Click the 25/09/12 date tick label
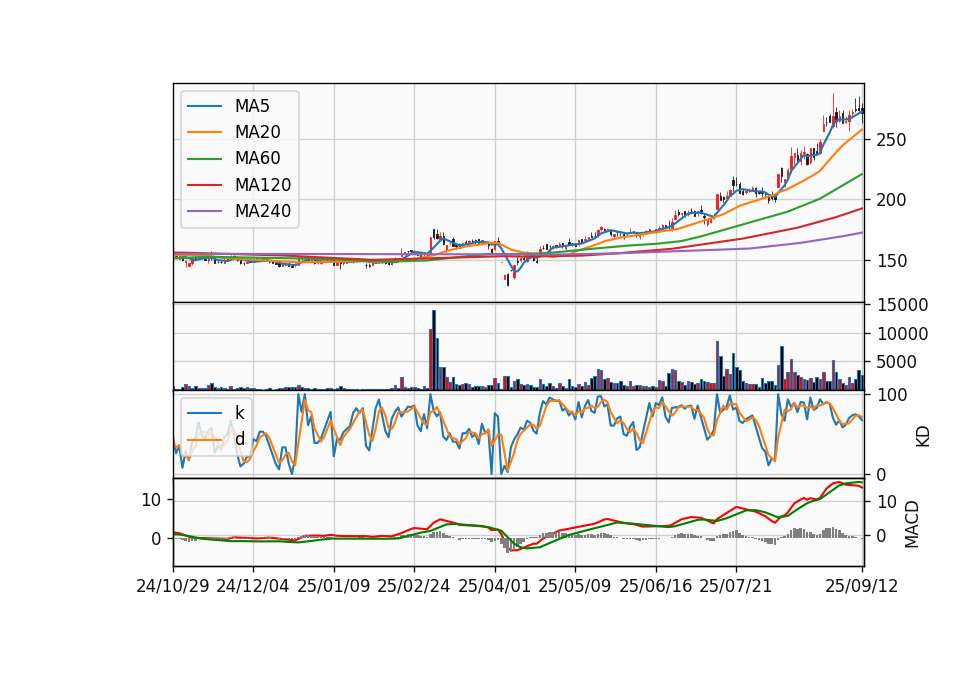Image resolution: width=960 pixels, height=690 pixels. 862,586
